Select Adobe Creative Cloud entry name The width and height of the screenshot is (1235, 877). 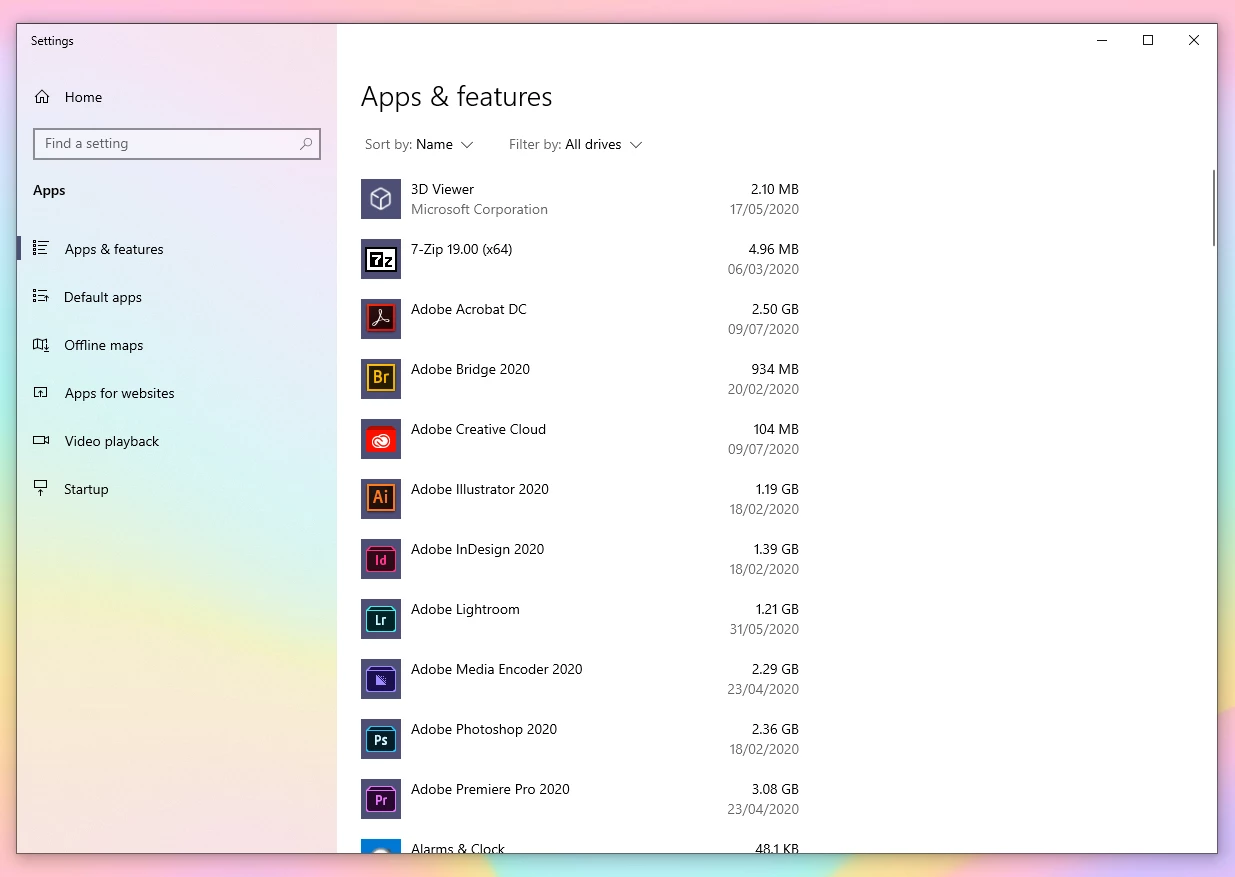coord(478,429)
